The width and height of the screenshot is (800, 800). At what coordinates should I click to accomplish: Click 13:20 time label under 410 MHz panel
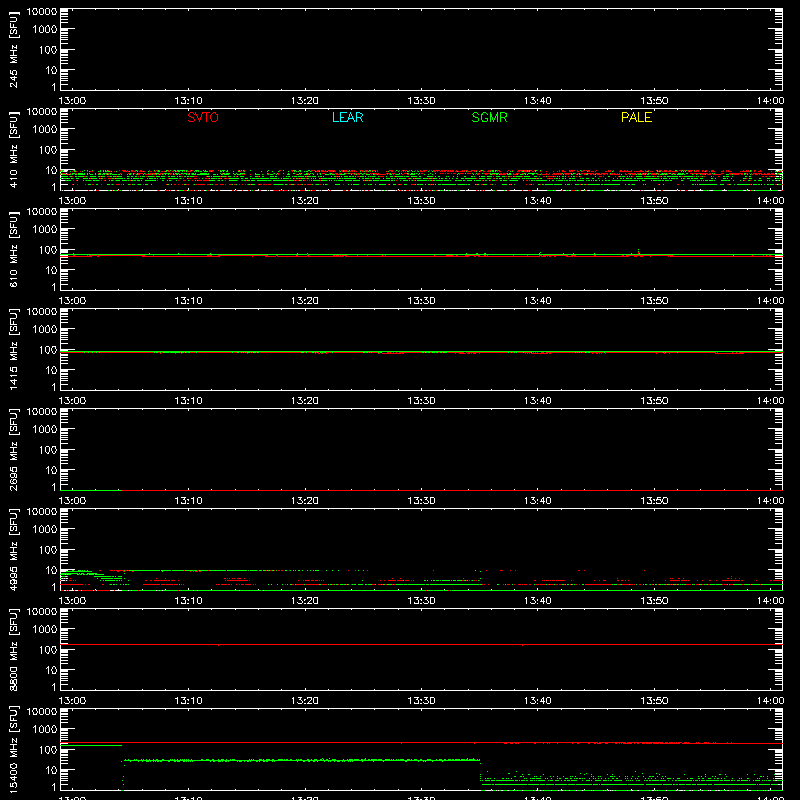click(x=305, y=201)
